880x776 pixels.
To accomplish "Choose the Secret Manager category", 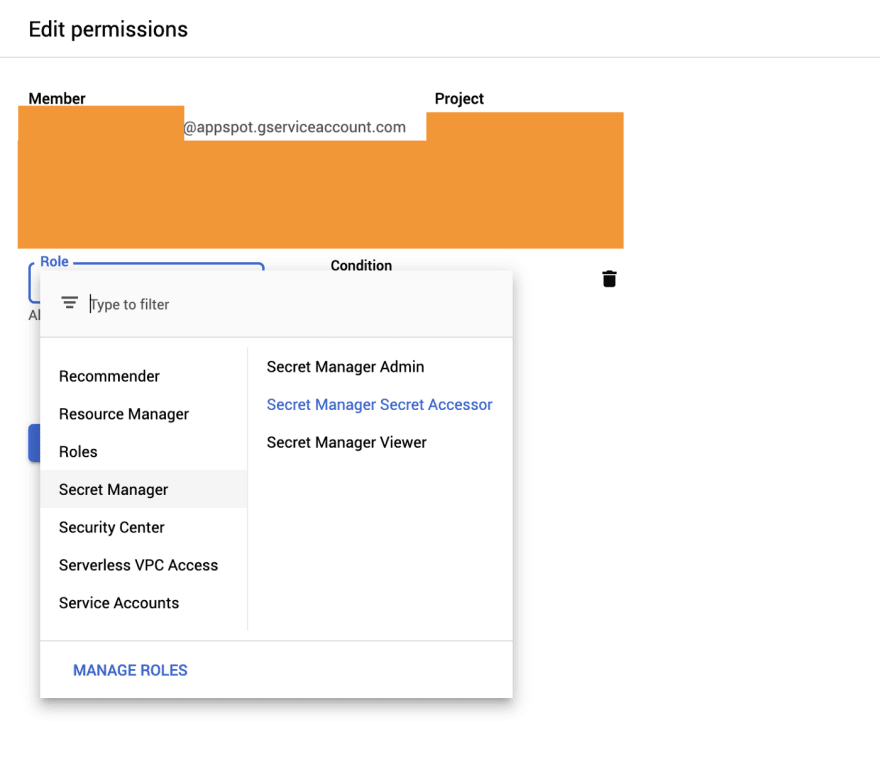I will (x=144, y=489).
